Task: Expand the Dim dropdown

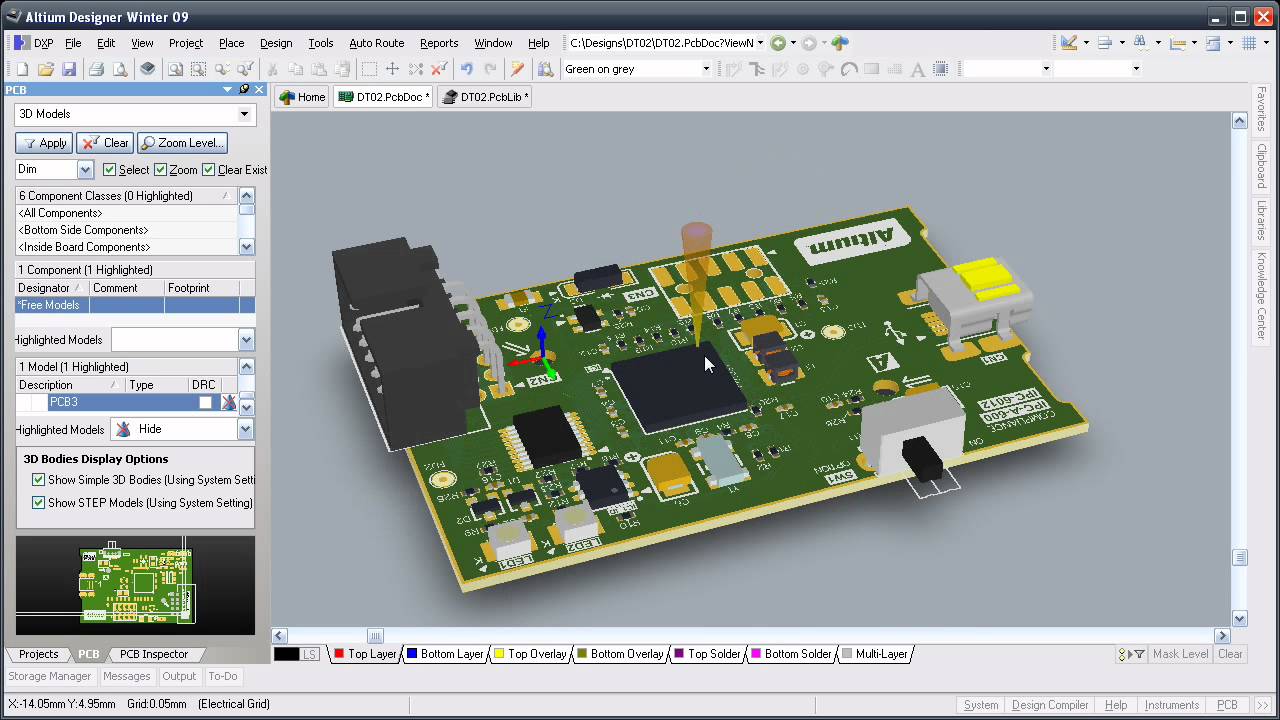Action: (85, 169)
